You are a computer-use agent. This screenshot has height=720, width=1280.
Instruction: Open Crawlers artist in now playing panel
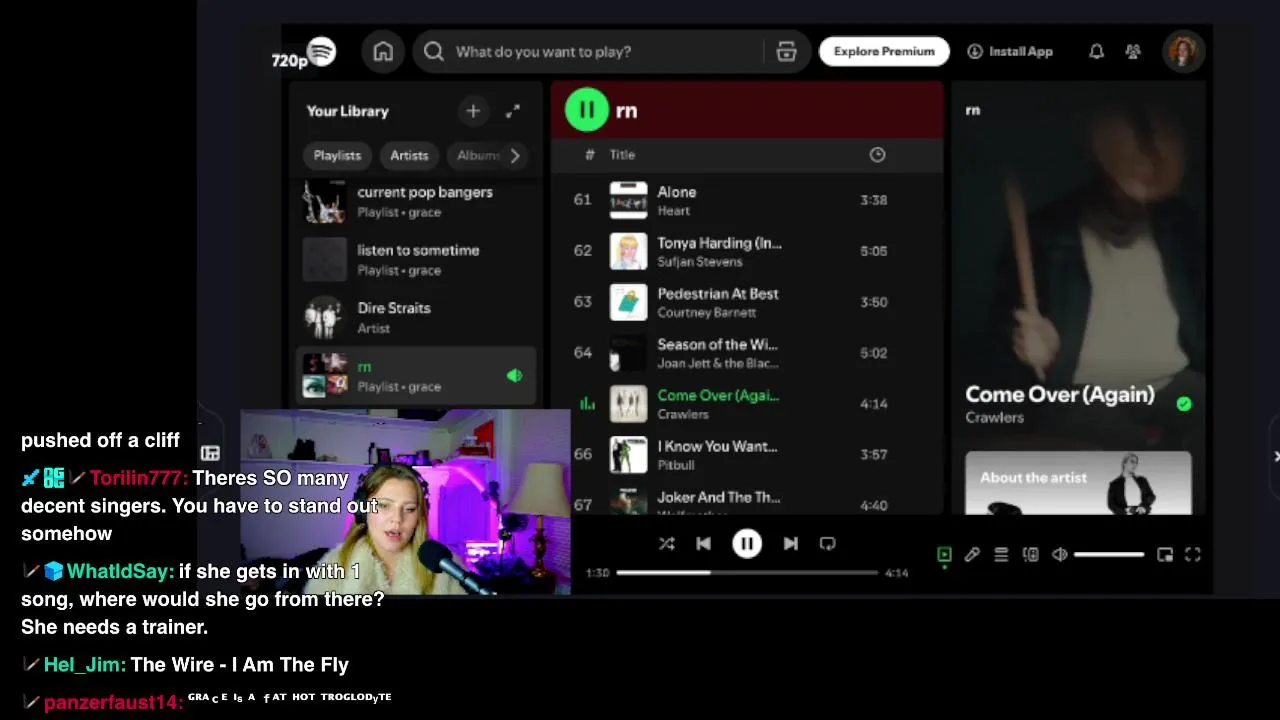coord(994,418)
